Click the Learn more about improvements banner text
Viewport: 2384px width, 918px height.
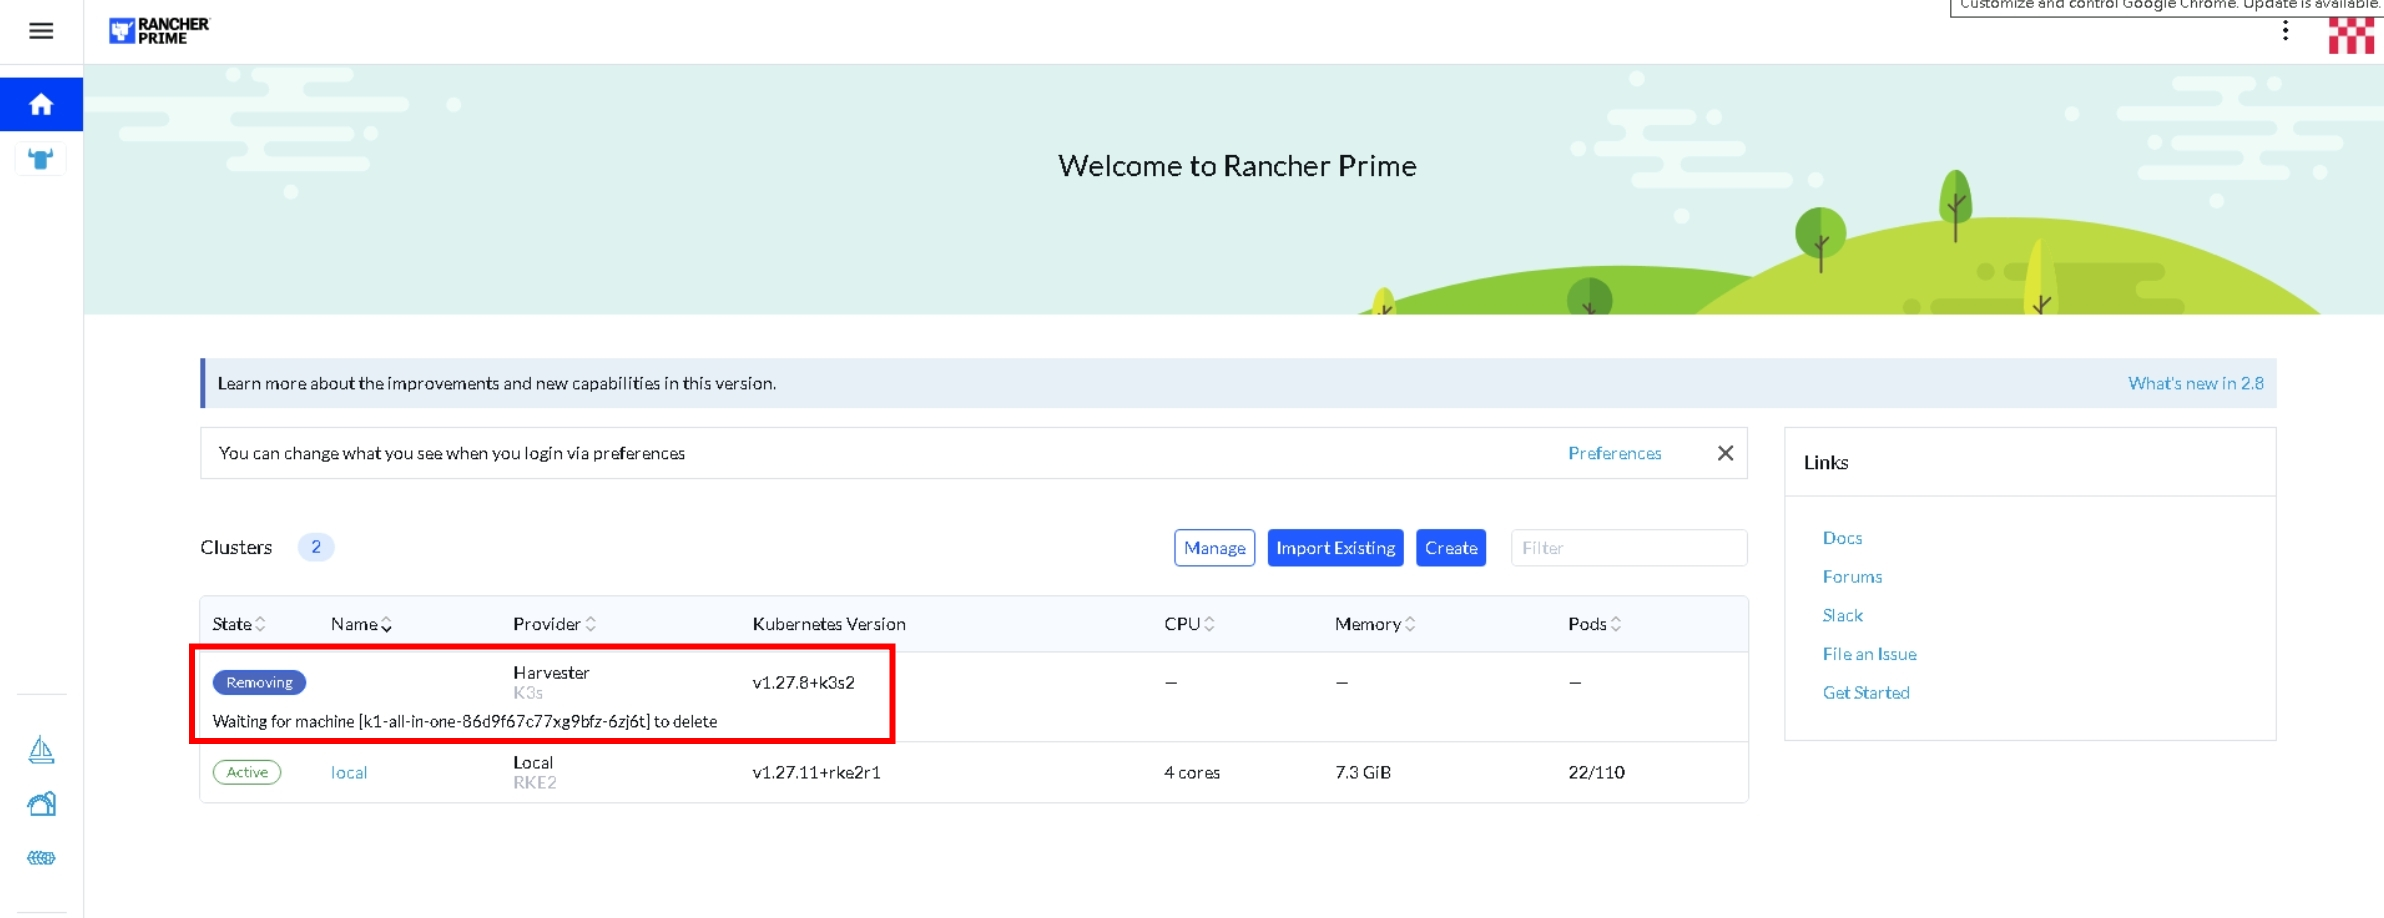tap(497, 383)
